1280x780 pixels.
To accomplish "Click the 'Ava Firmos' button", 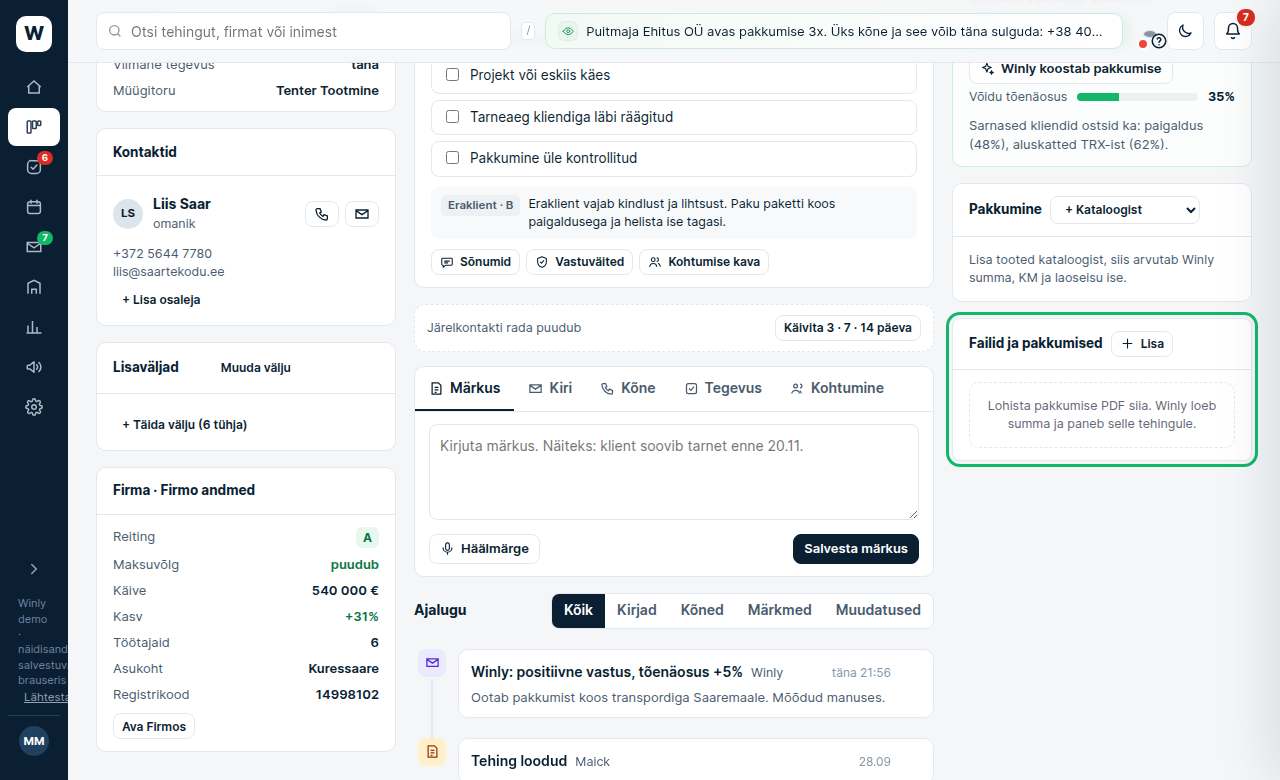I will 154,727.
